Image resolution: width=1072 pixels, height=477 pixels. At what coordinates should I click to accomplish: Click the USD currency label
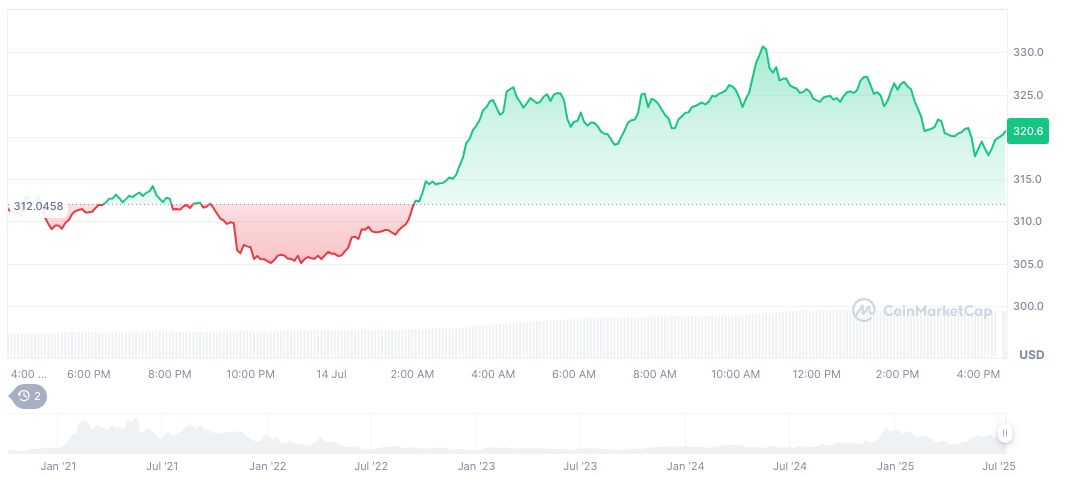point(1031,355)
